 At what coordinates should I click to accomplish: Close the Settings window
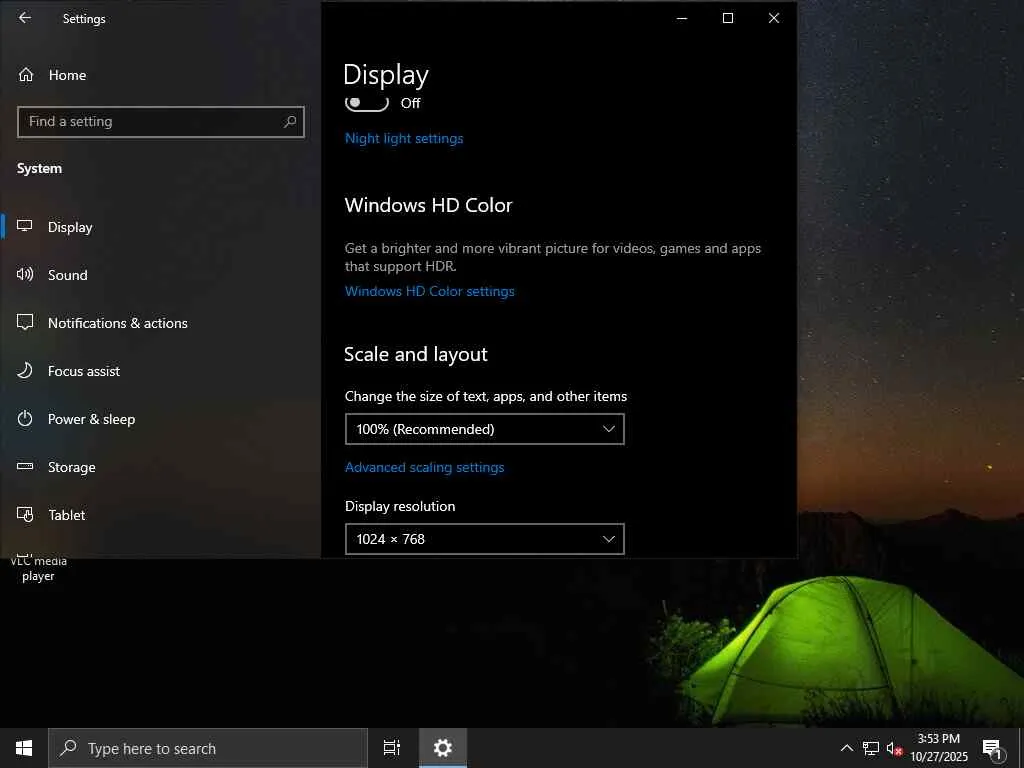click(774, 18)
